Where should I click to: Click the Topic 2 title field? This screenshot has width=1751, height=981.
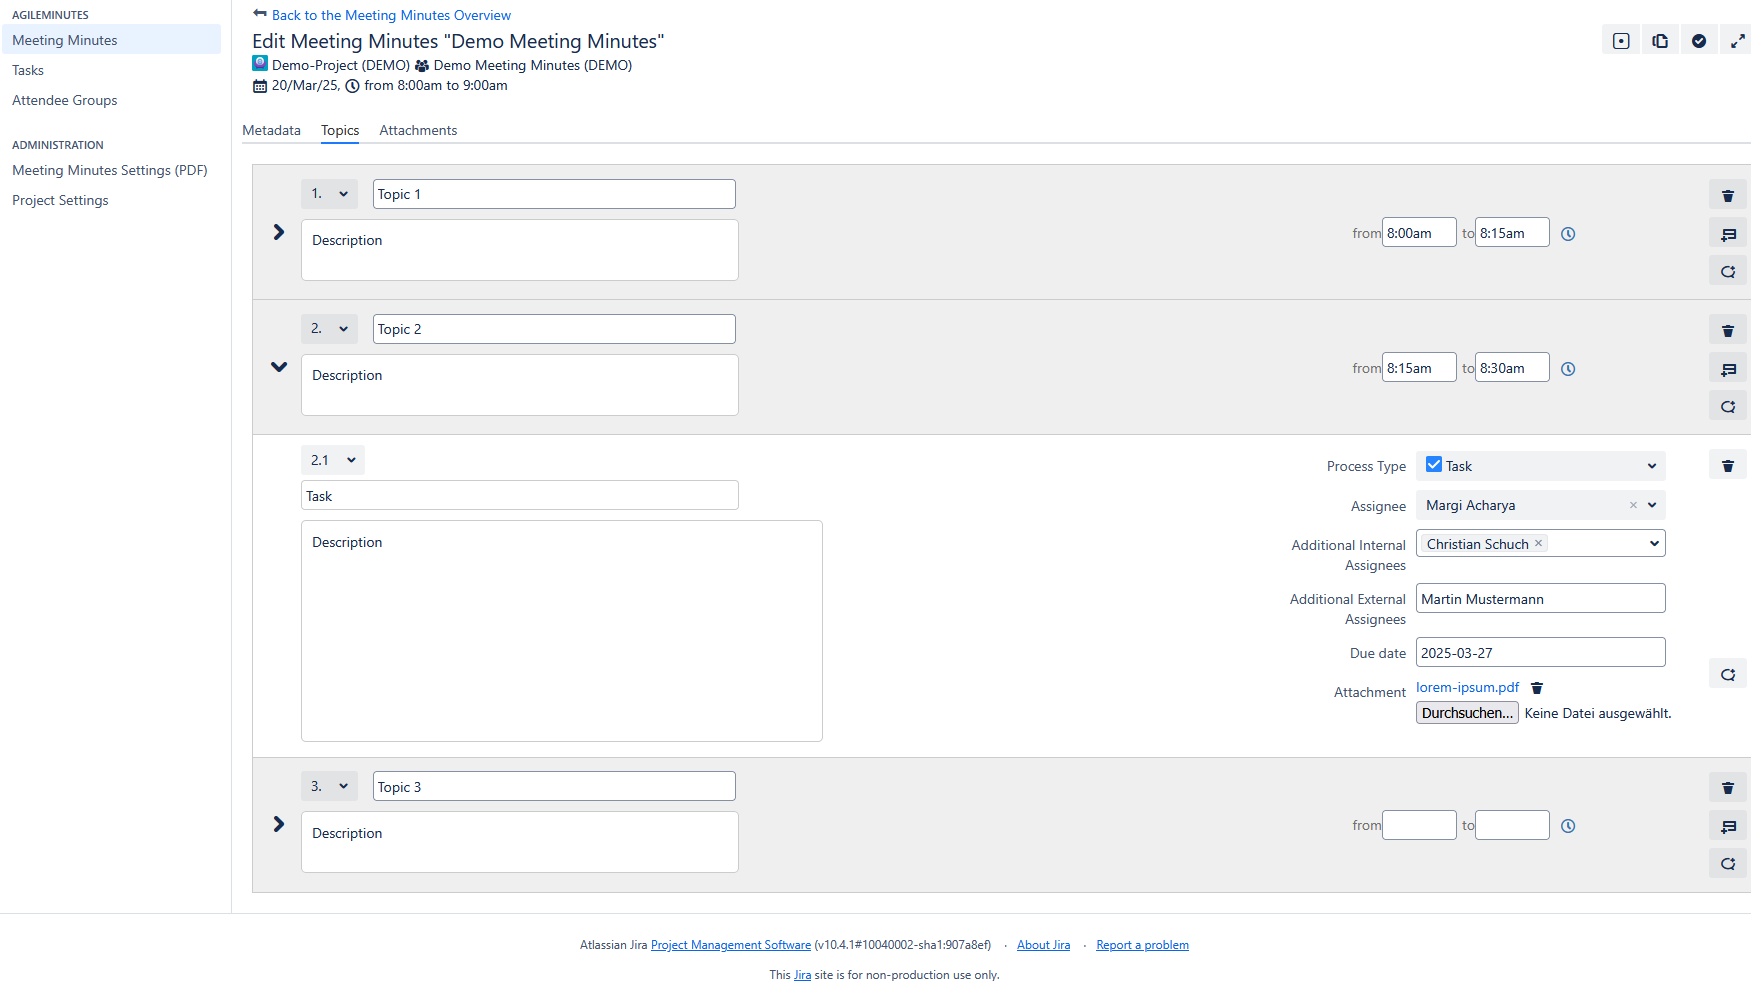click(x=554, y=329)
